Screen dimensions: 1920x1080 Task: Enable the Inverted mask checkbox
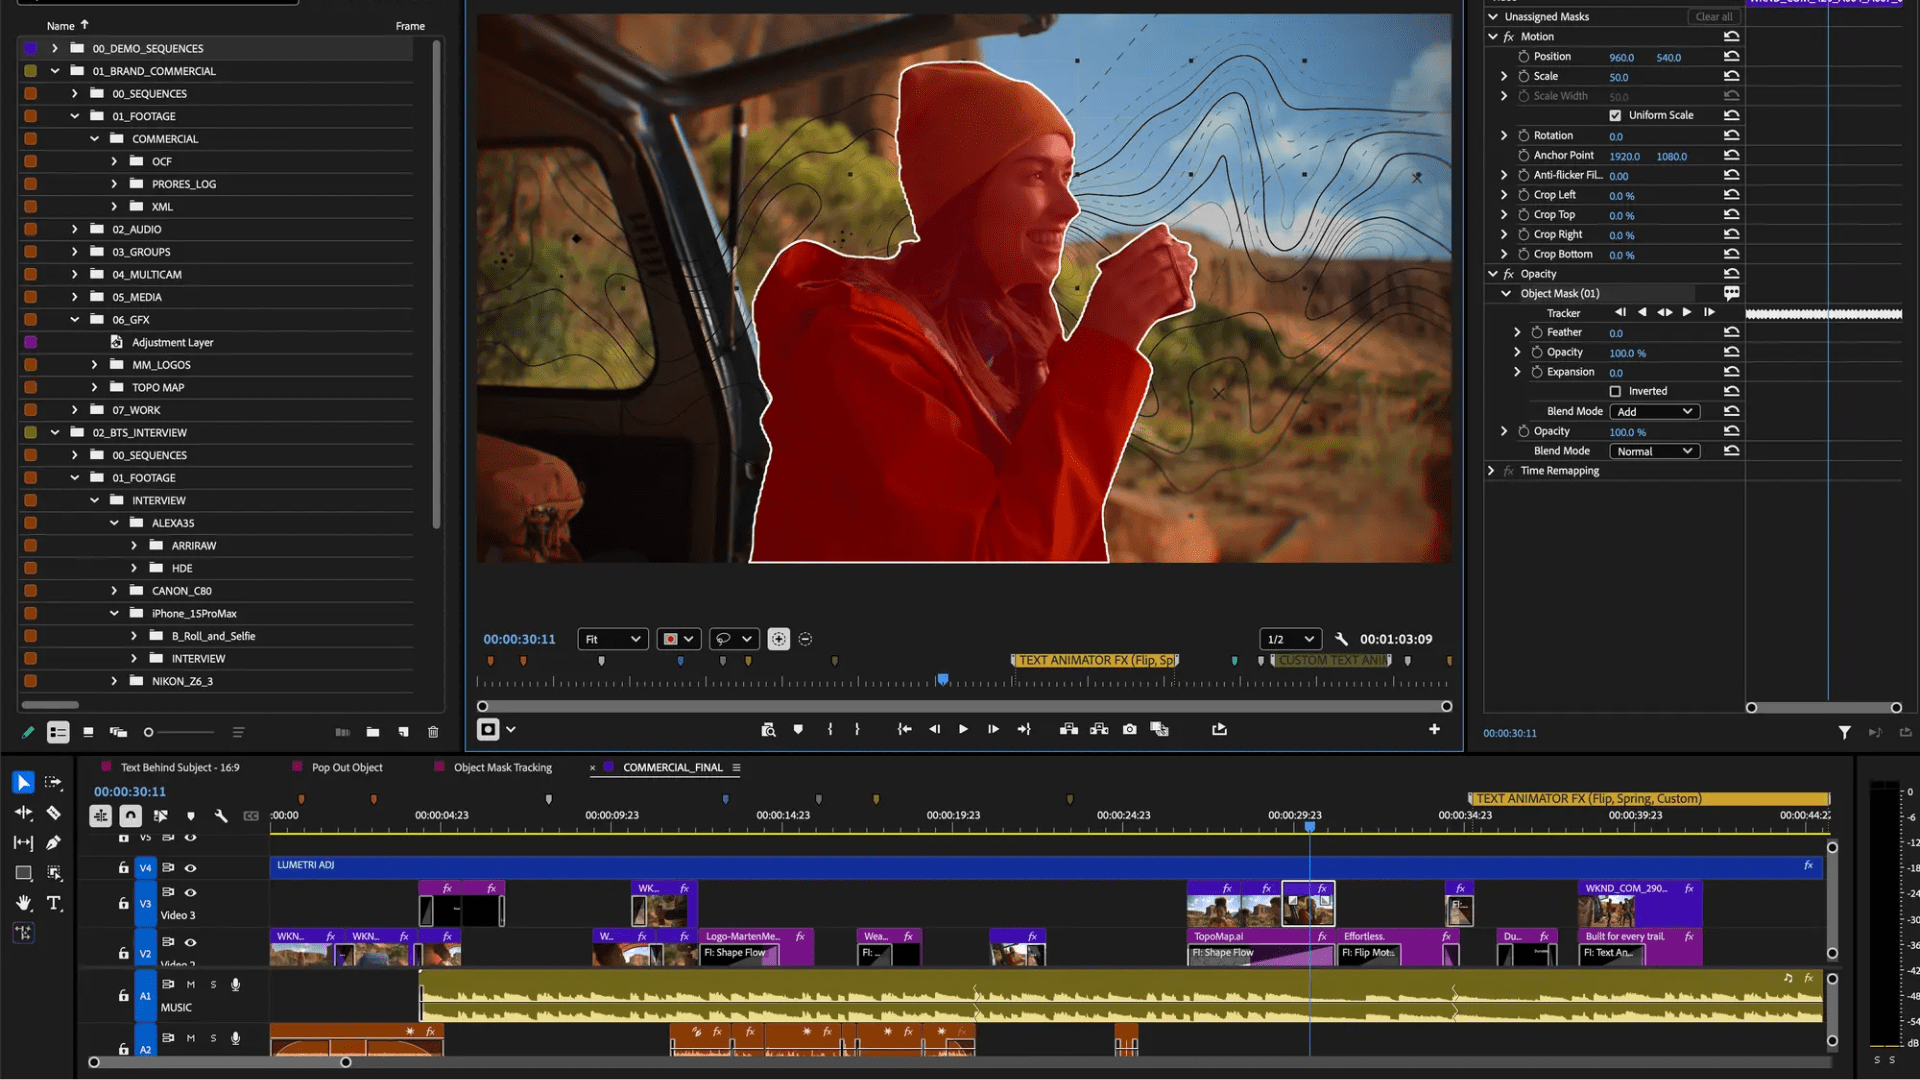[1615, 392]
